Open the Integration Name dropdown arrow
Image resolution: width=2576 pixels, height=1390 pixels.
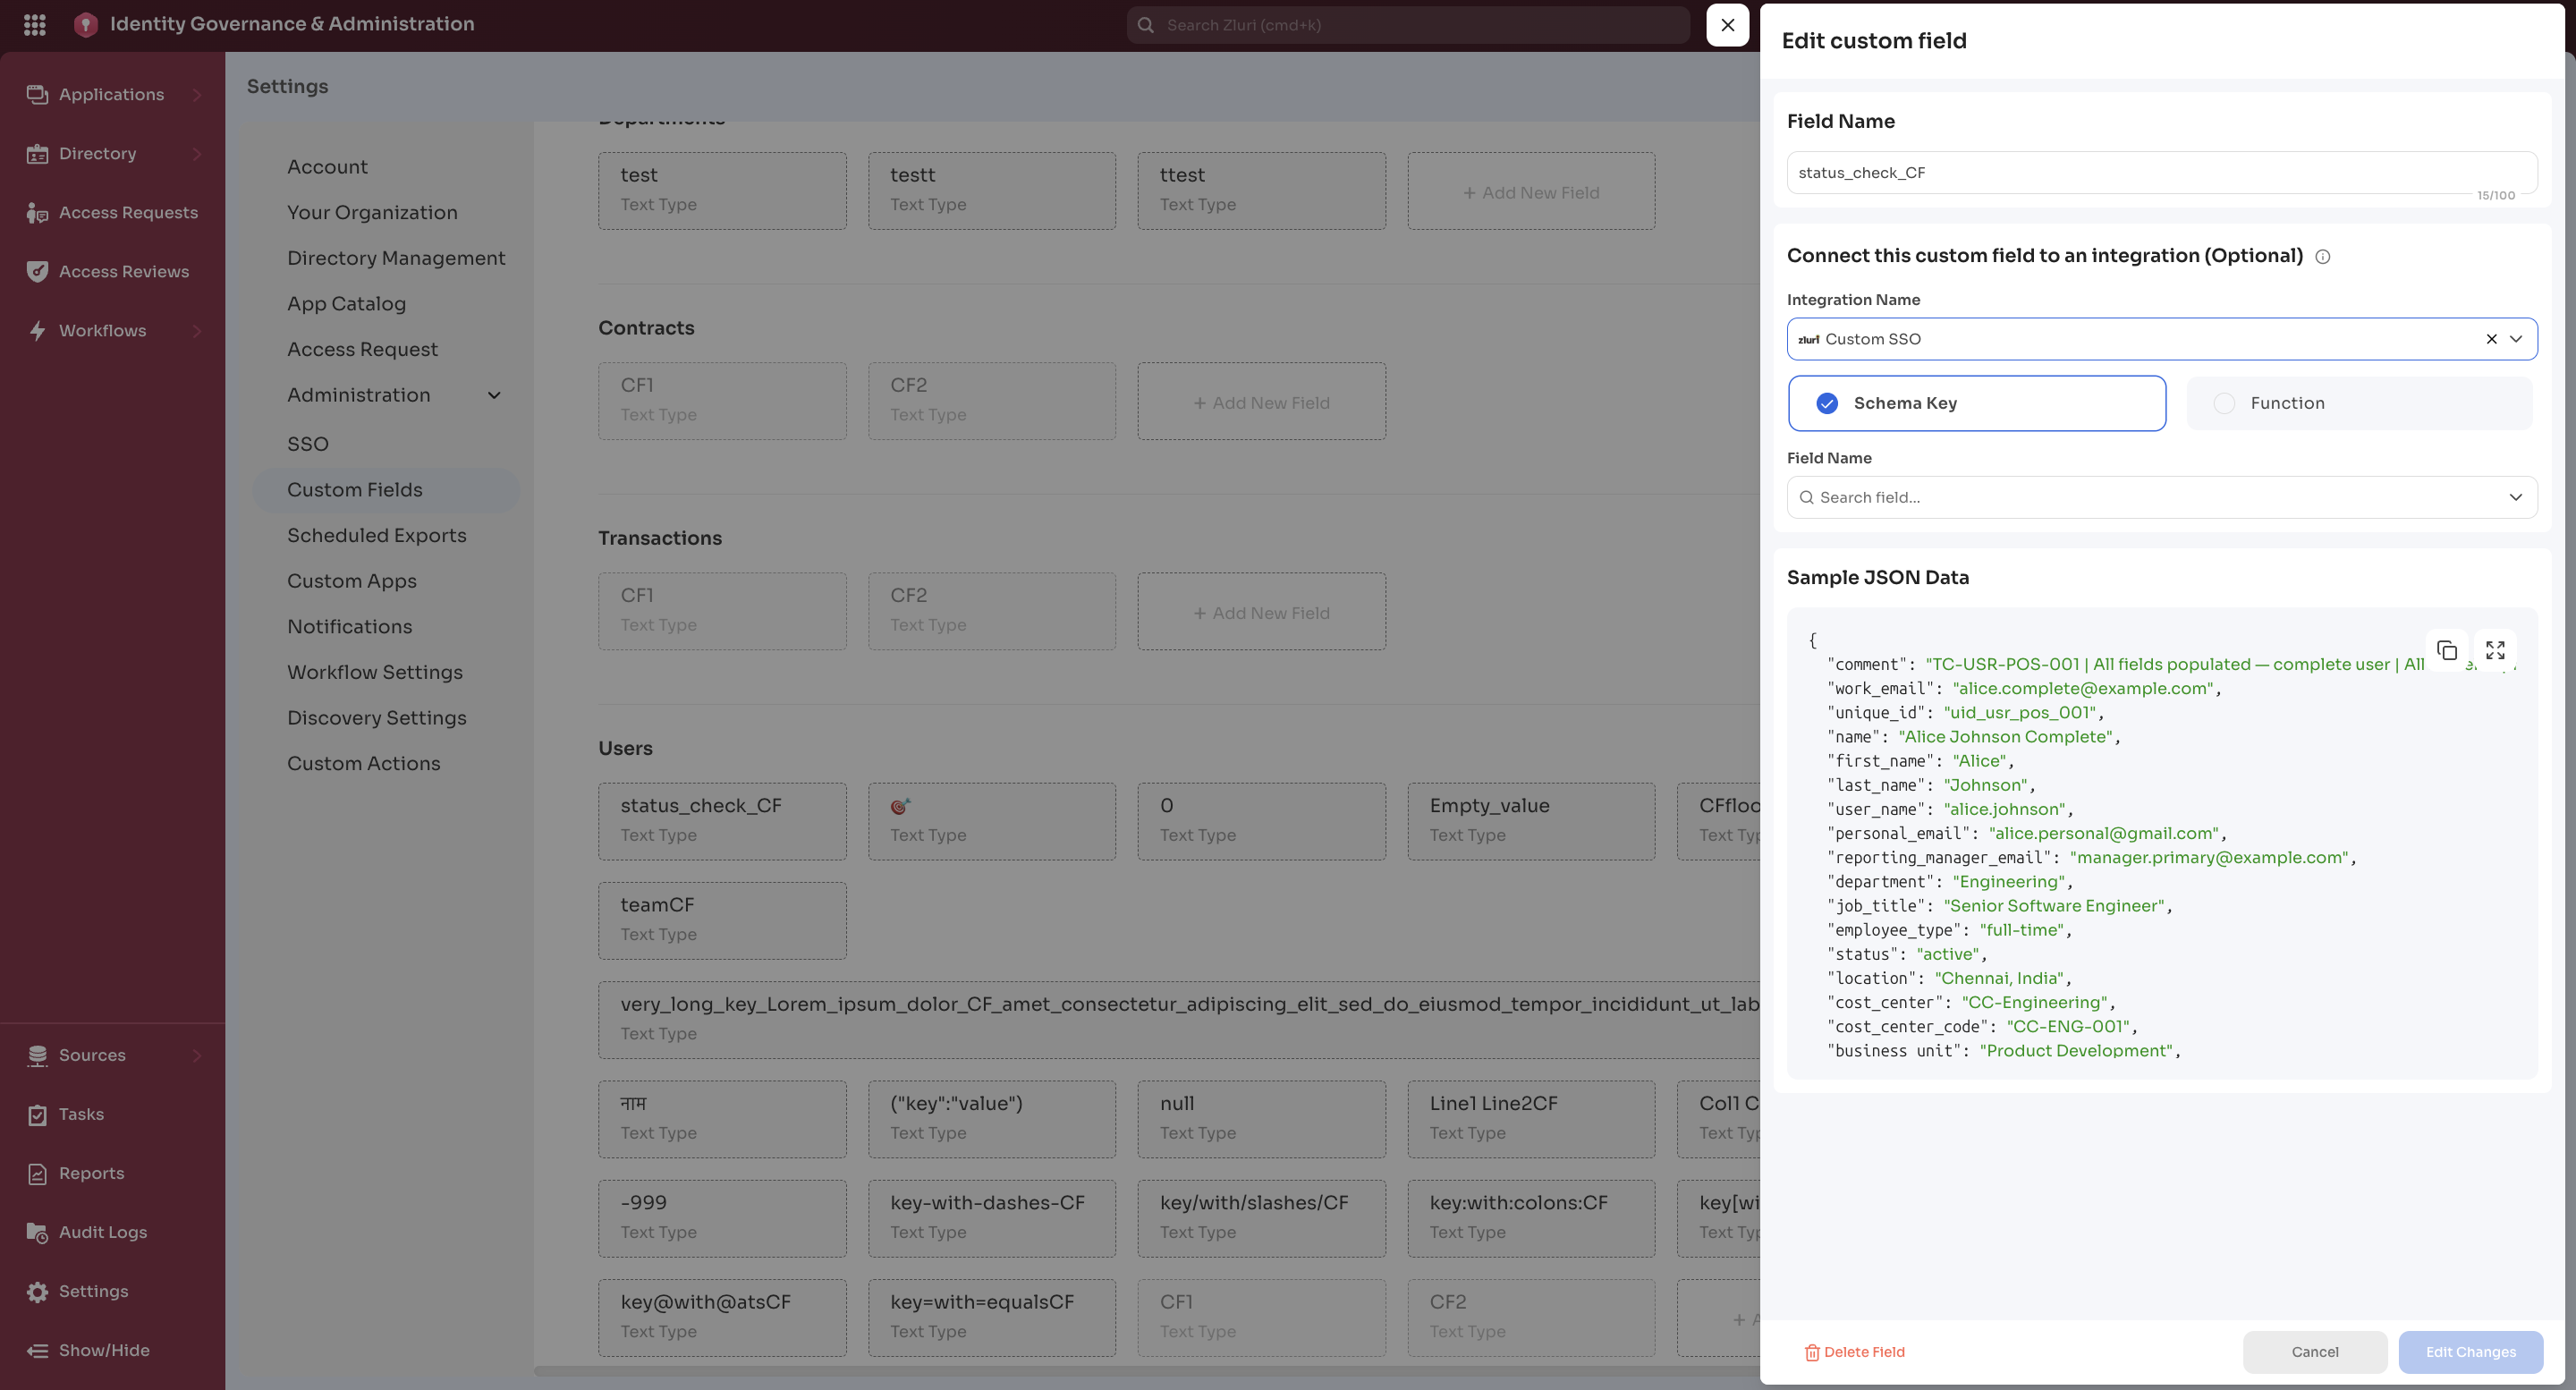click(2516, 339)
